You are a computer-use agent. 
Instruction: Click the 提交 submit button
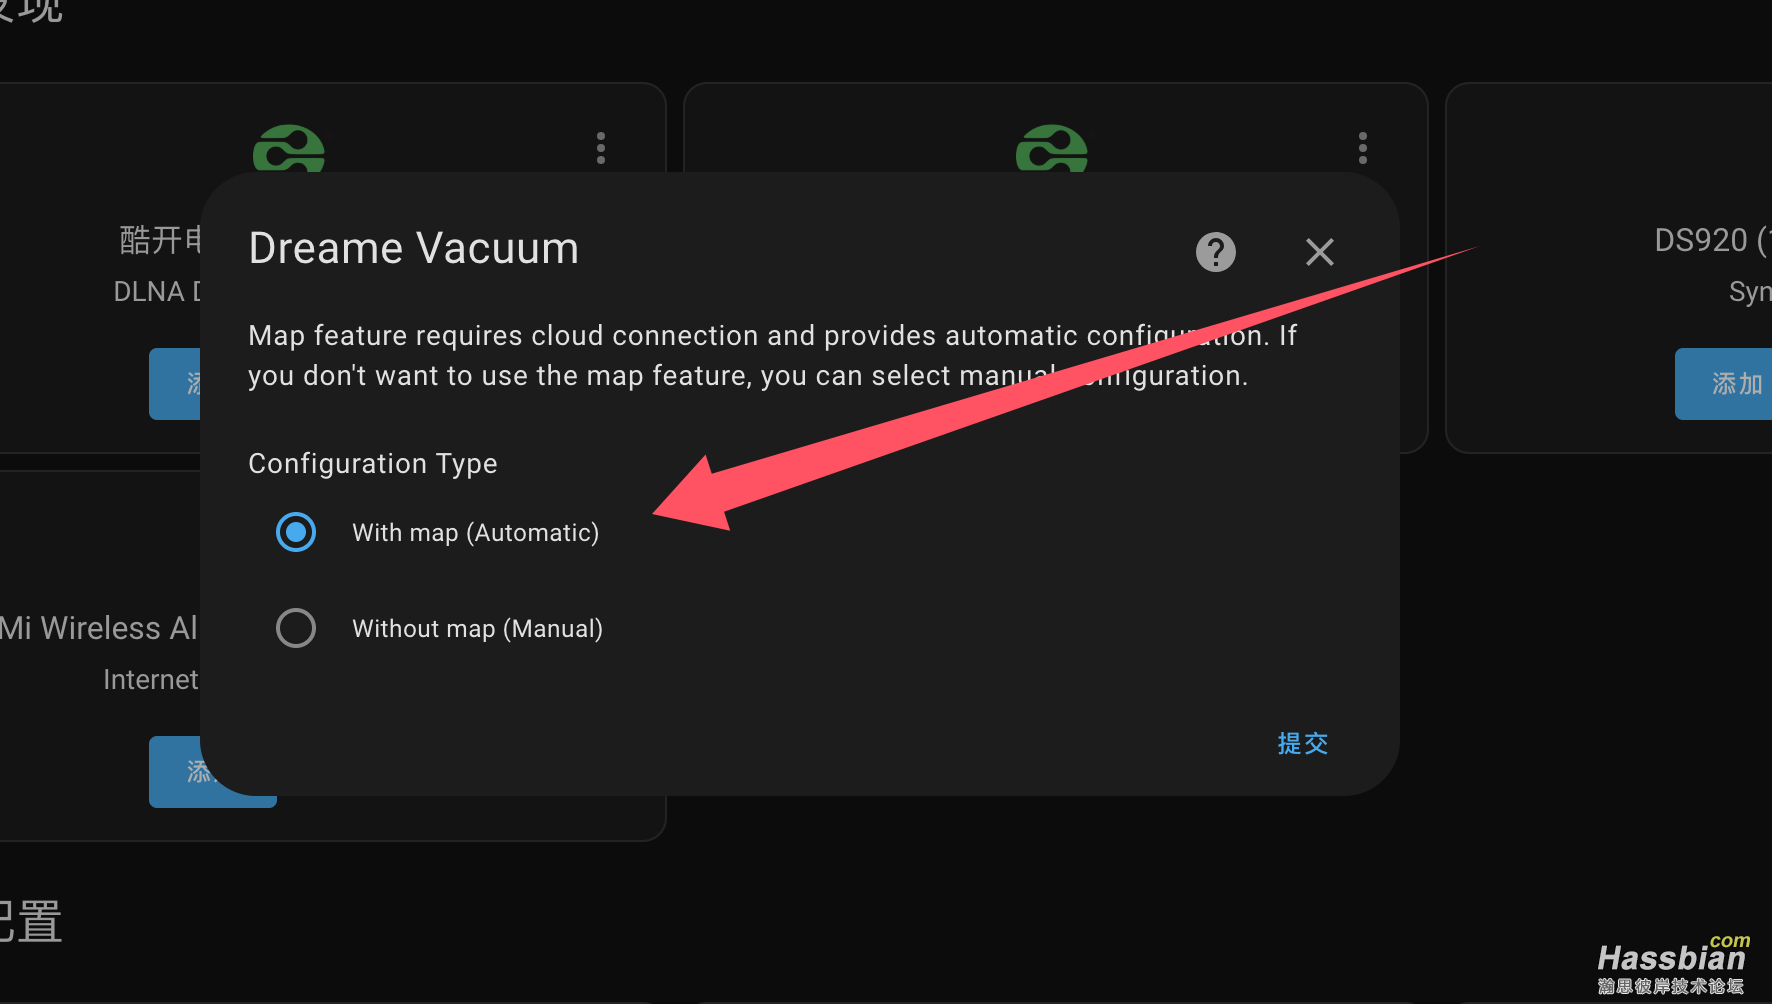(x=1303, y=744)
